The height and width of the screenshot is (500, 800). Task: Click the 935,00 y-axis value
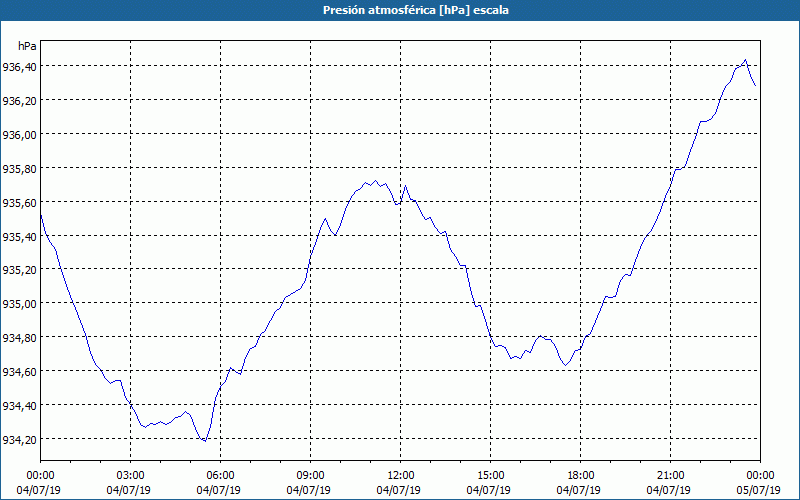click(19, 304)
